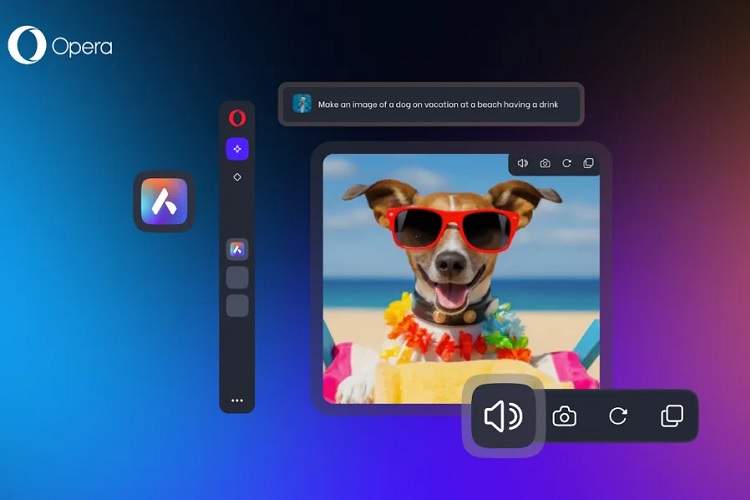Image resolution: width=750 pixels, height=500 pixels.
Task: Click the Opera logo in the top-left corner
Action: [x=60, y=46]
